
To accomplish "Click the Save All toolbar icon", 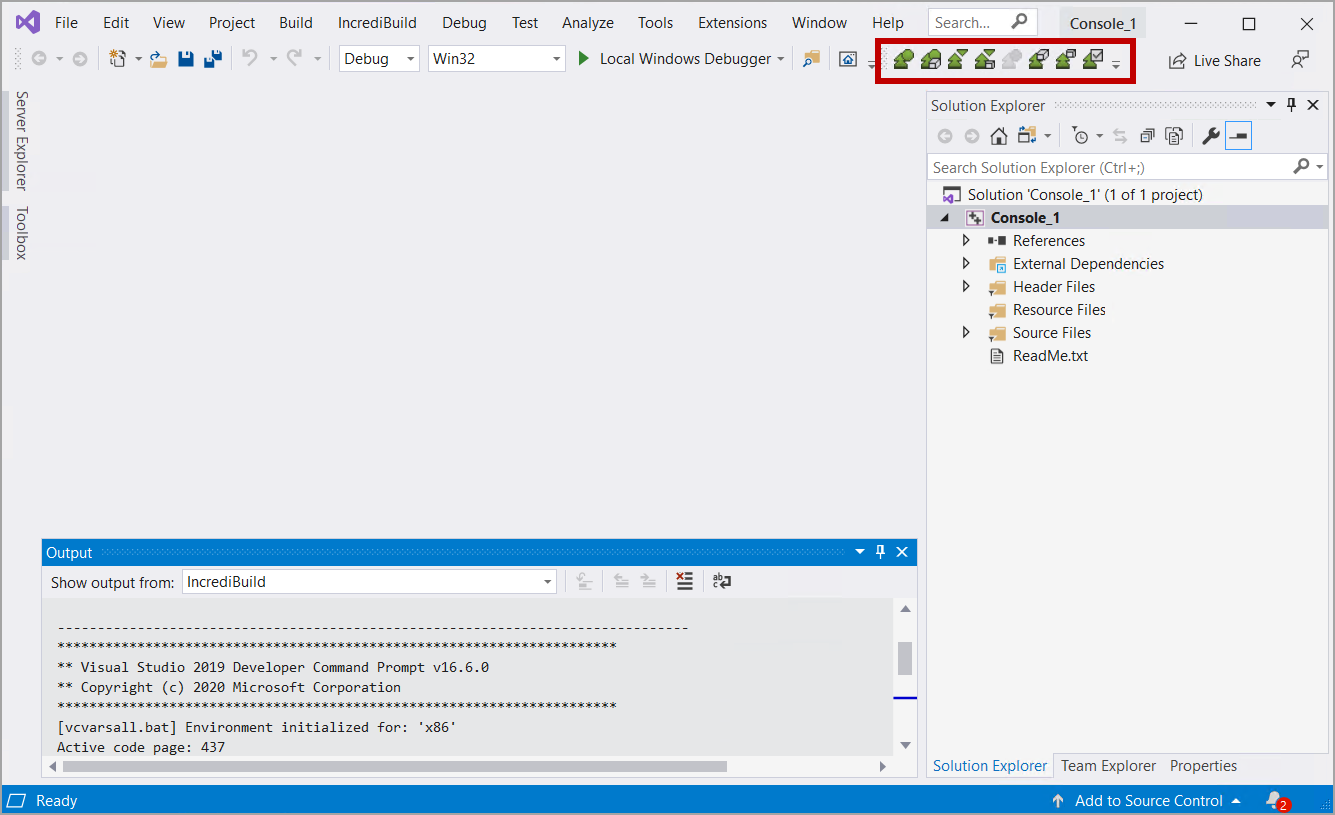I will [212, 59].
